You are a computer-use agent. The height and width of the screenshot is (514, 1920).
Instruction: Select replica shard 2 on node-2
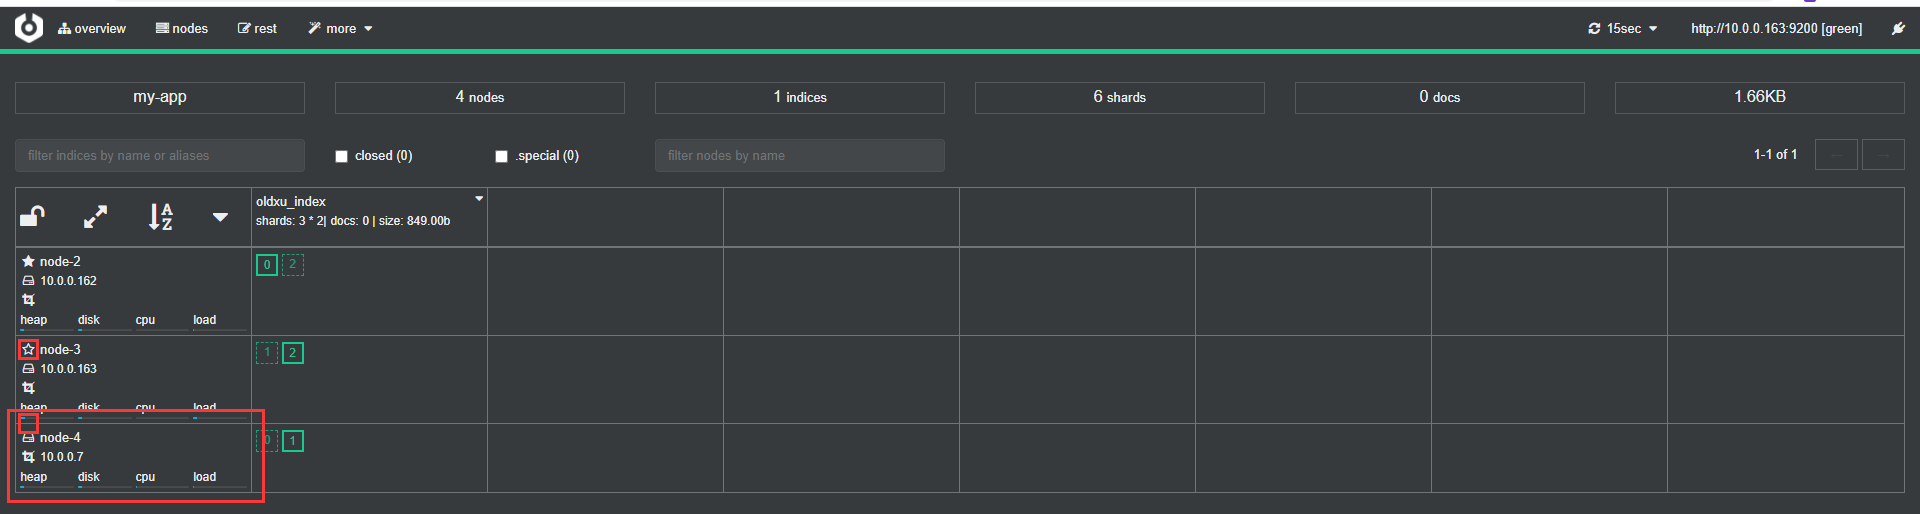click(293, 265)
